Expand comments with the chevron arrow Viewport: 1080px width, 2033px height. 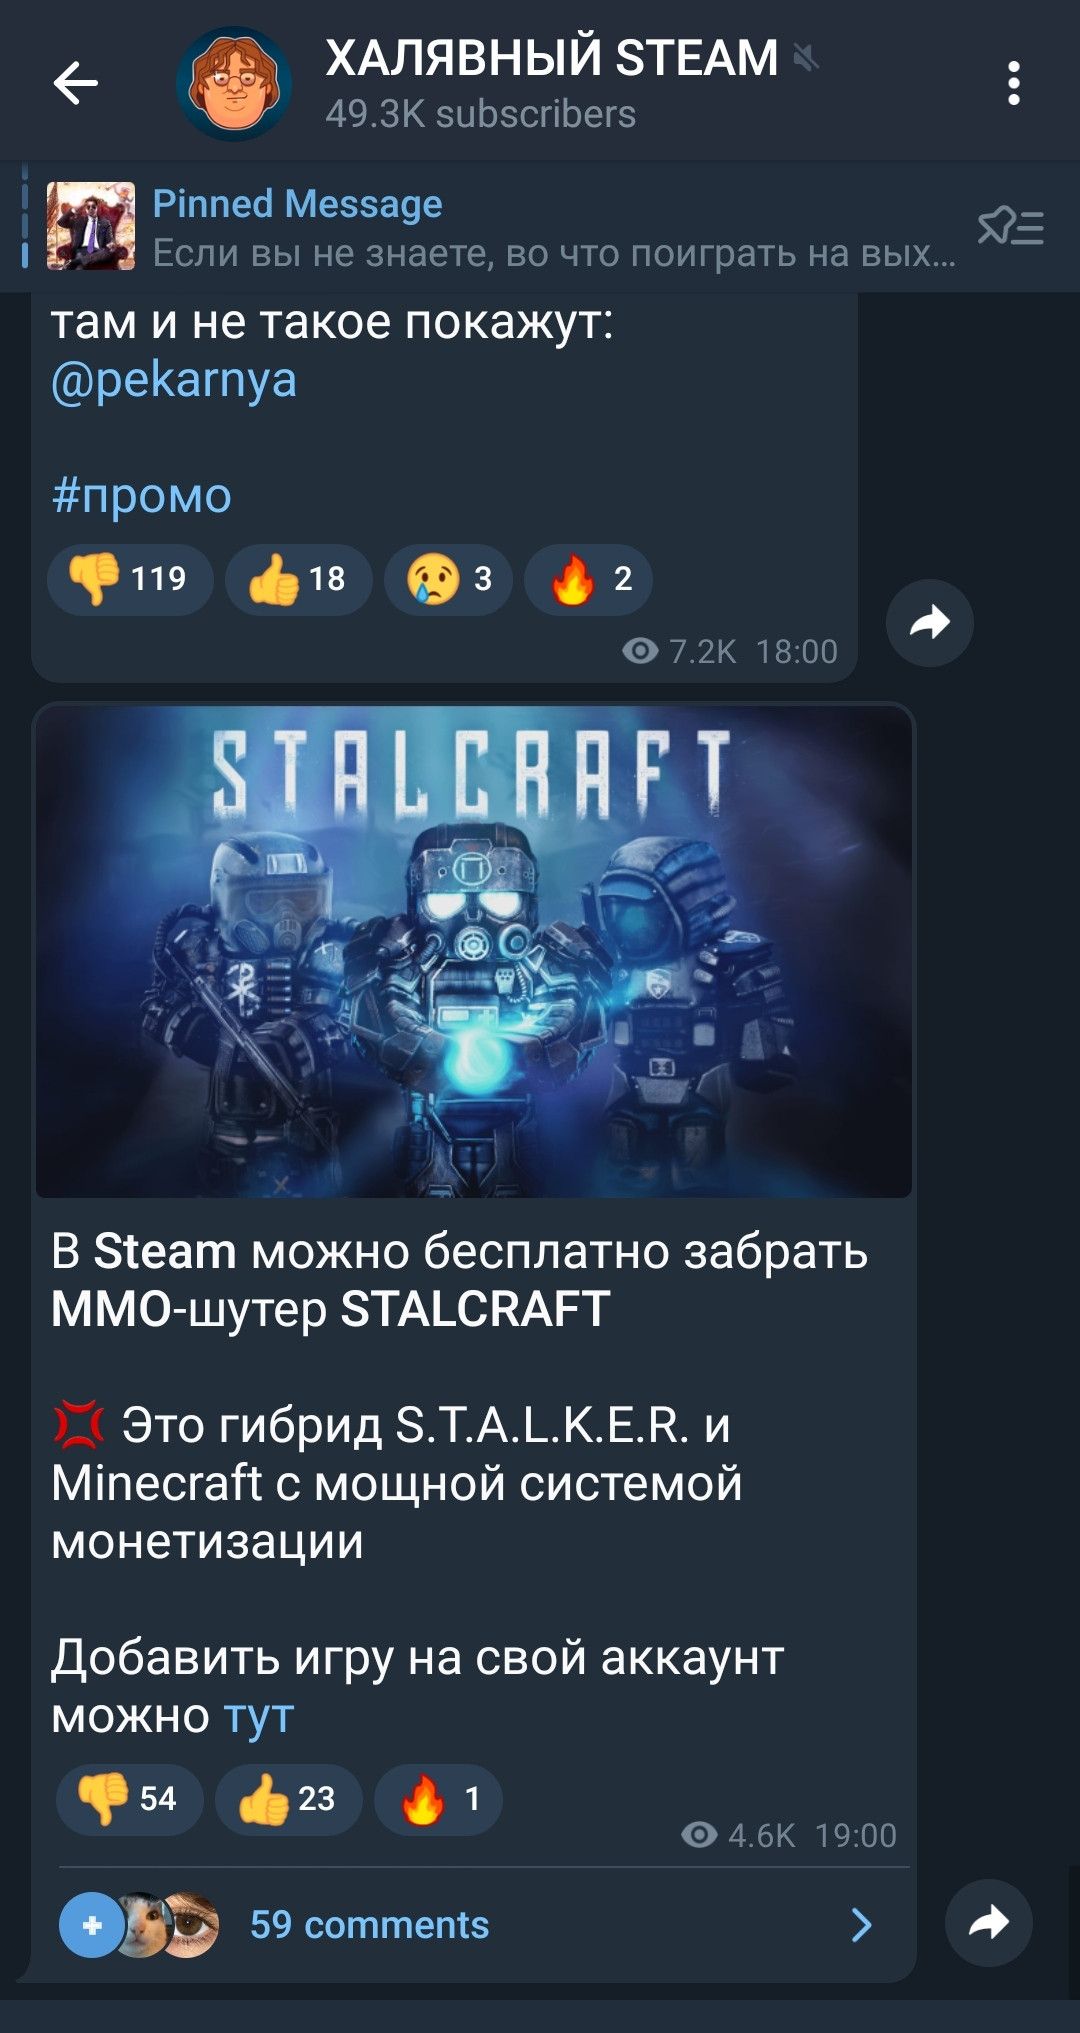point(861,1924)
